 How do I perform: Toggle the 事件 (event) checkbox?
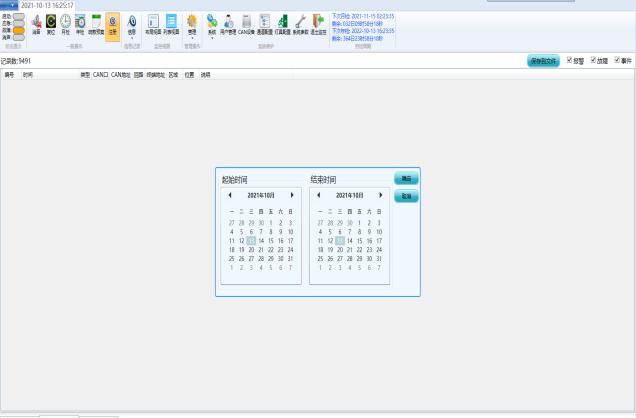click(x=616, y=61)
